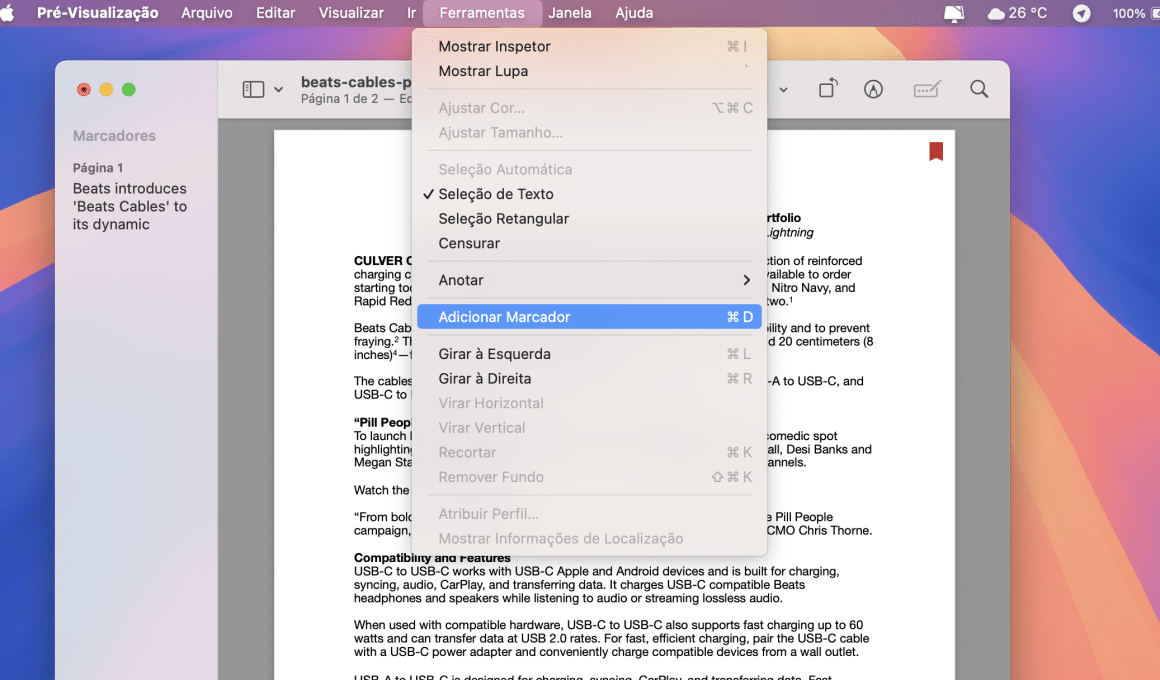
Task: Toggle the checked Seleção de Texto option
Action: pos(590,194)
